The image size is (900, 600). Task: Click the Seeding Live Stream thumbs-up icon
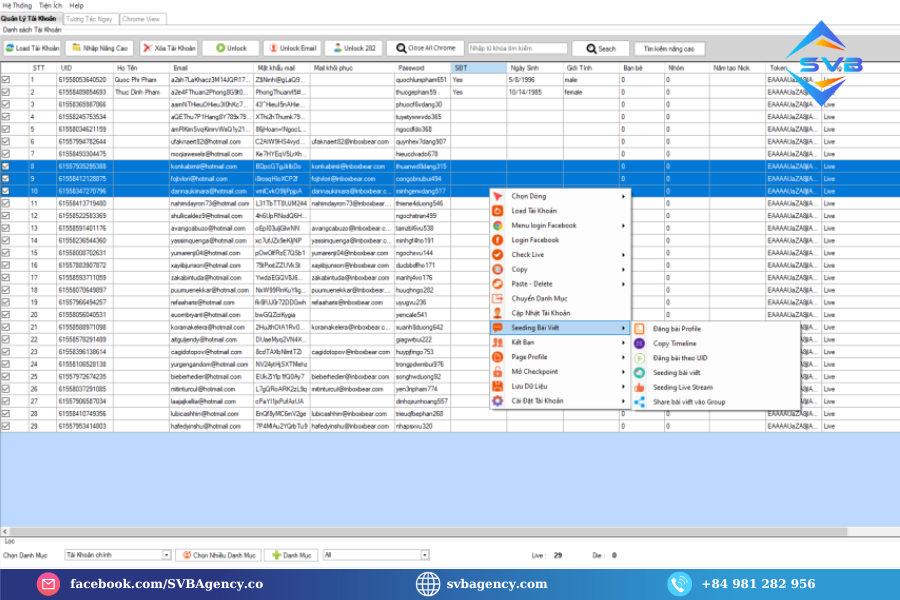(640, 387)
